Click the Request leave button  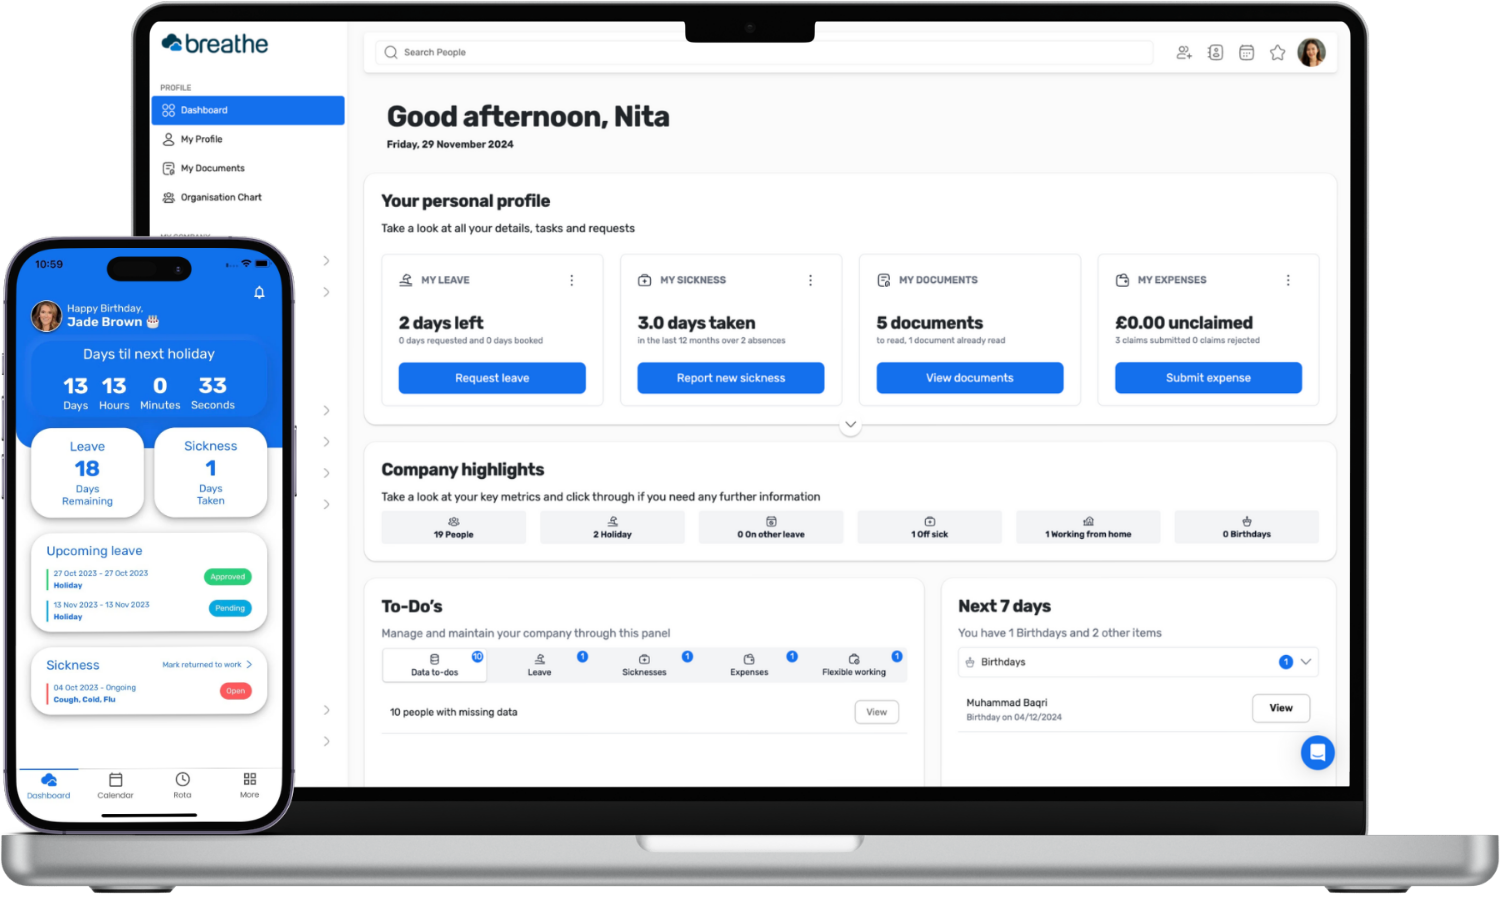point(492,378)
